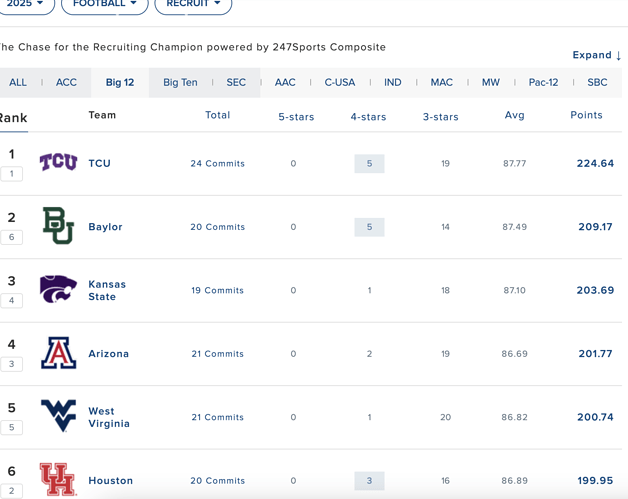The height and width of the screenshot is (499, 628).
Task: Switch to the SEC conference tab
Action: pyautogui.click(x=236, y=82)
